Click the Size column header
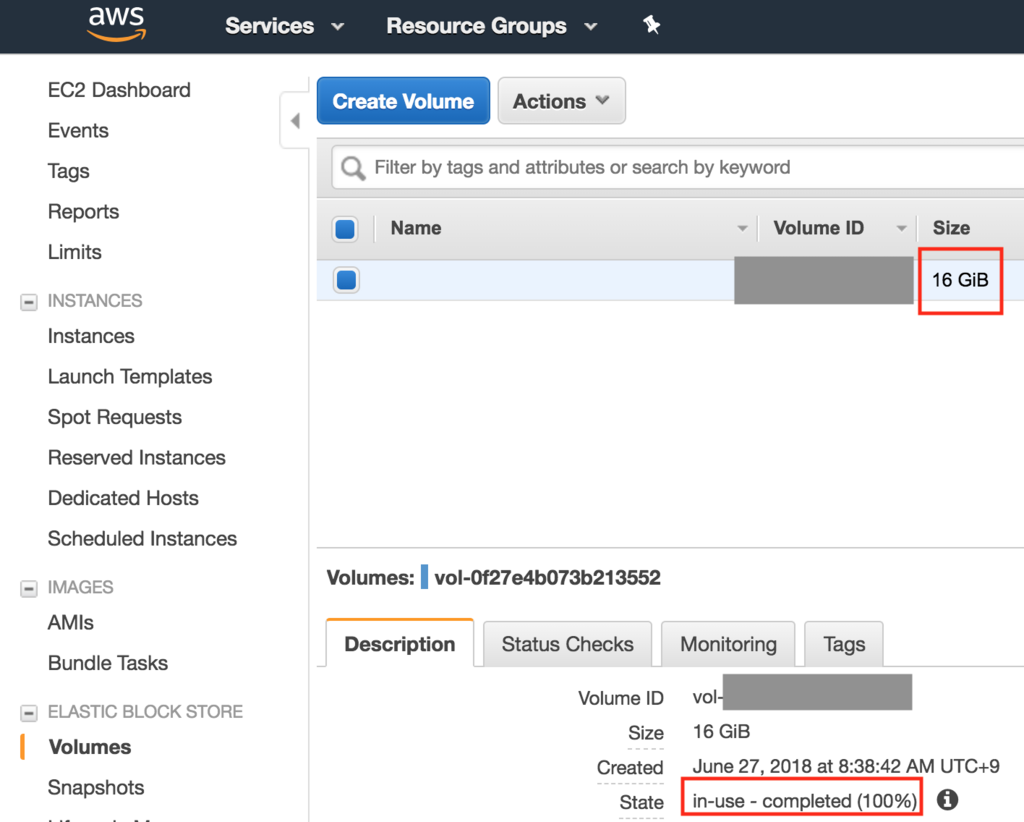The width and height of the screenshot is (1024, 822). pyautogui.click(x=952, y=228)
